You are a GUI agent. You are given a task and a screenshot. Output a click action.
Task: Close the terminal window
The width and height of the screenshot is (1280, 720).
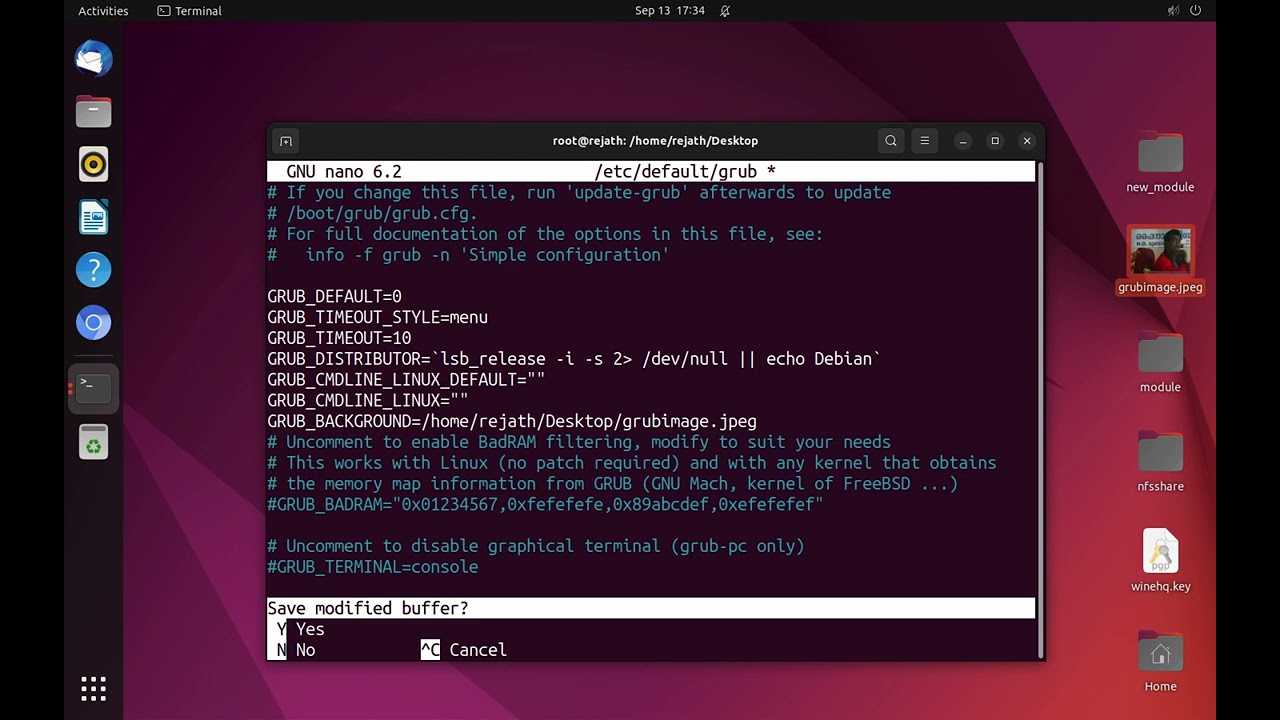pyautogui.click(x=1027, y=141)
